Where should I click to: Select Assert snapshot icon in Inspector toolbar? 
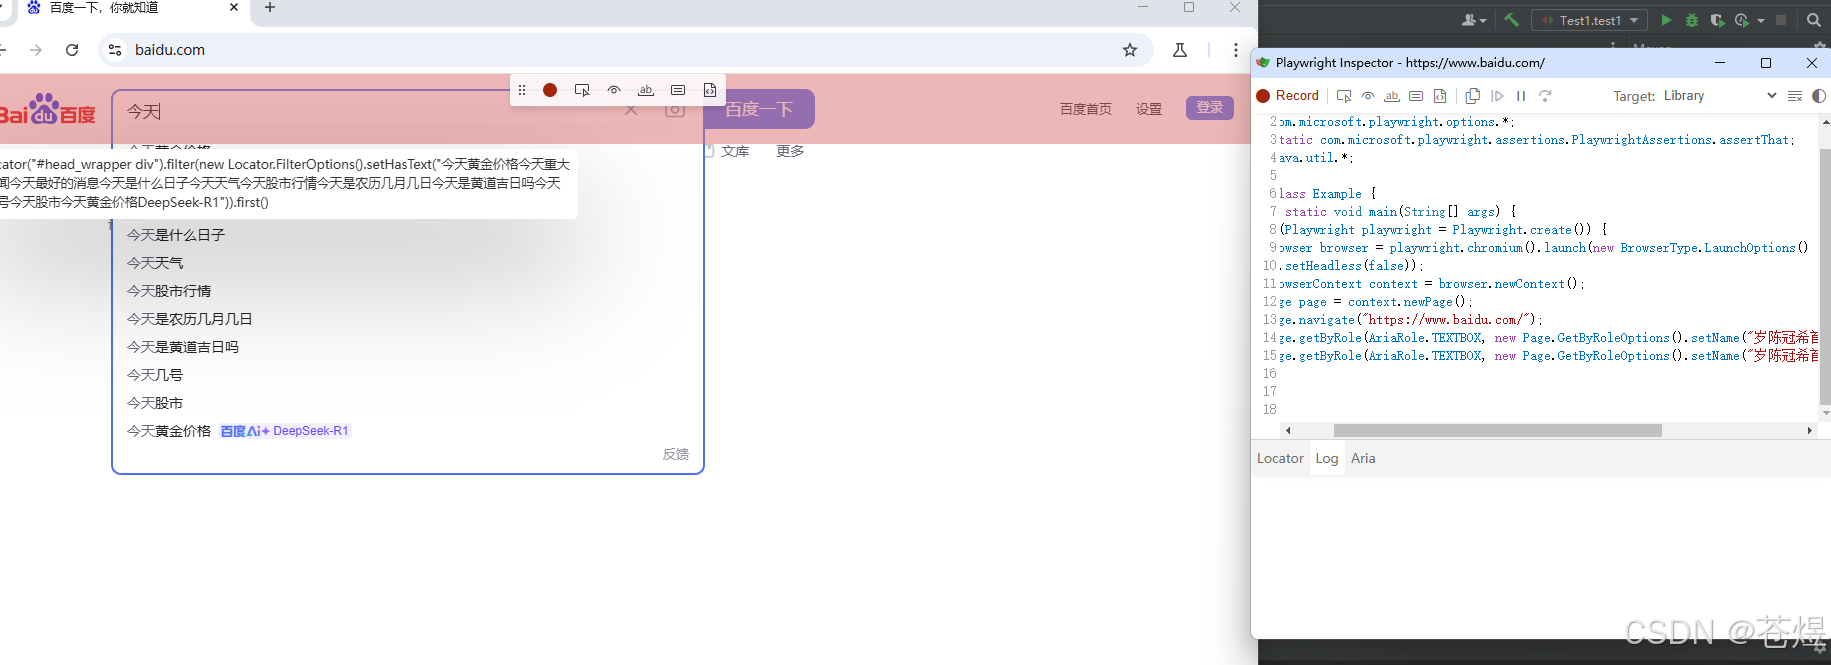point(1440,96)
